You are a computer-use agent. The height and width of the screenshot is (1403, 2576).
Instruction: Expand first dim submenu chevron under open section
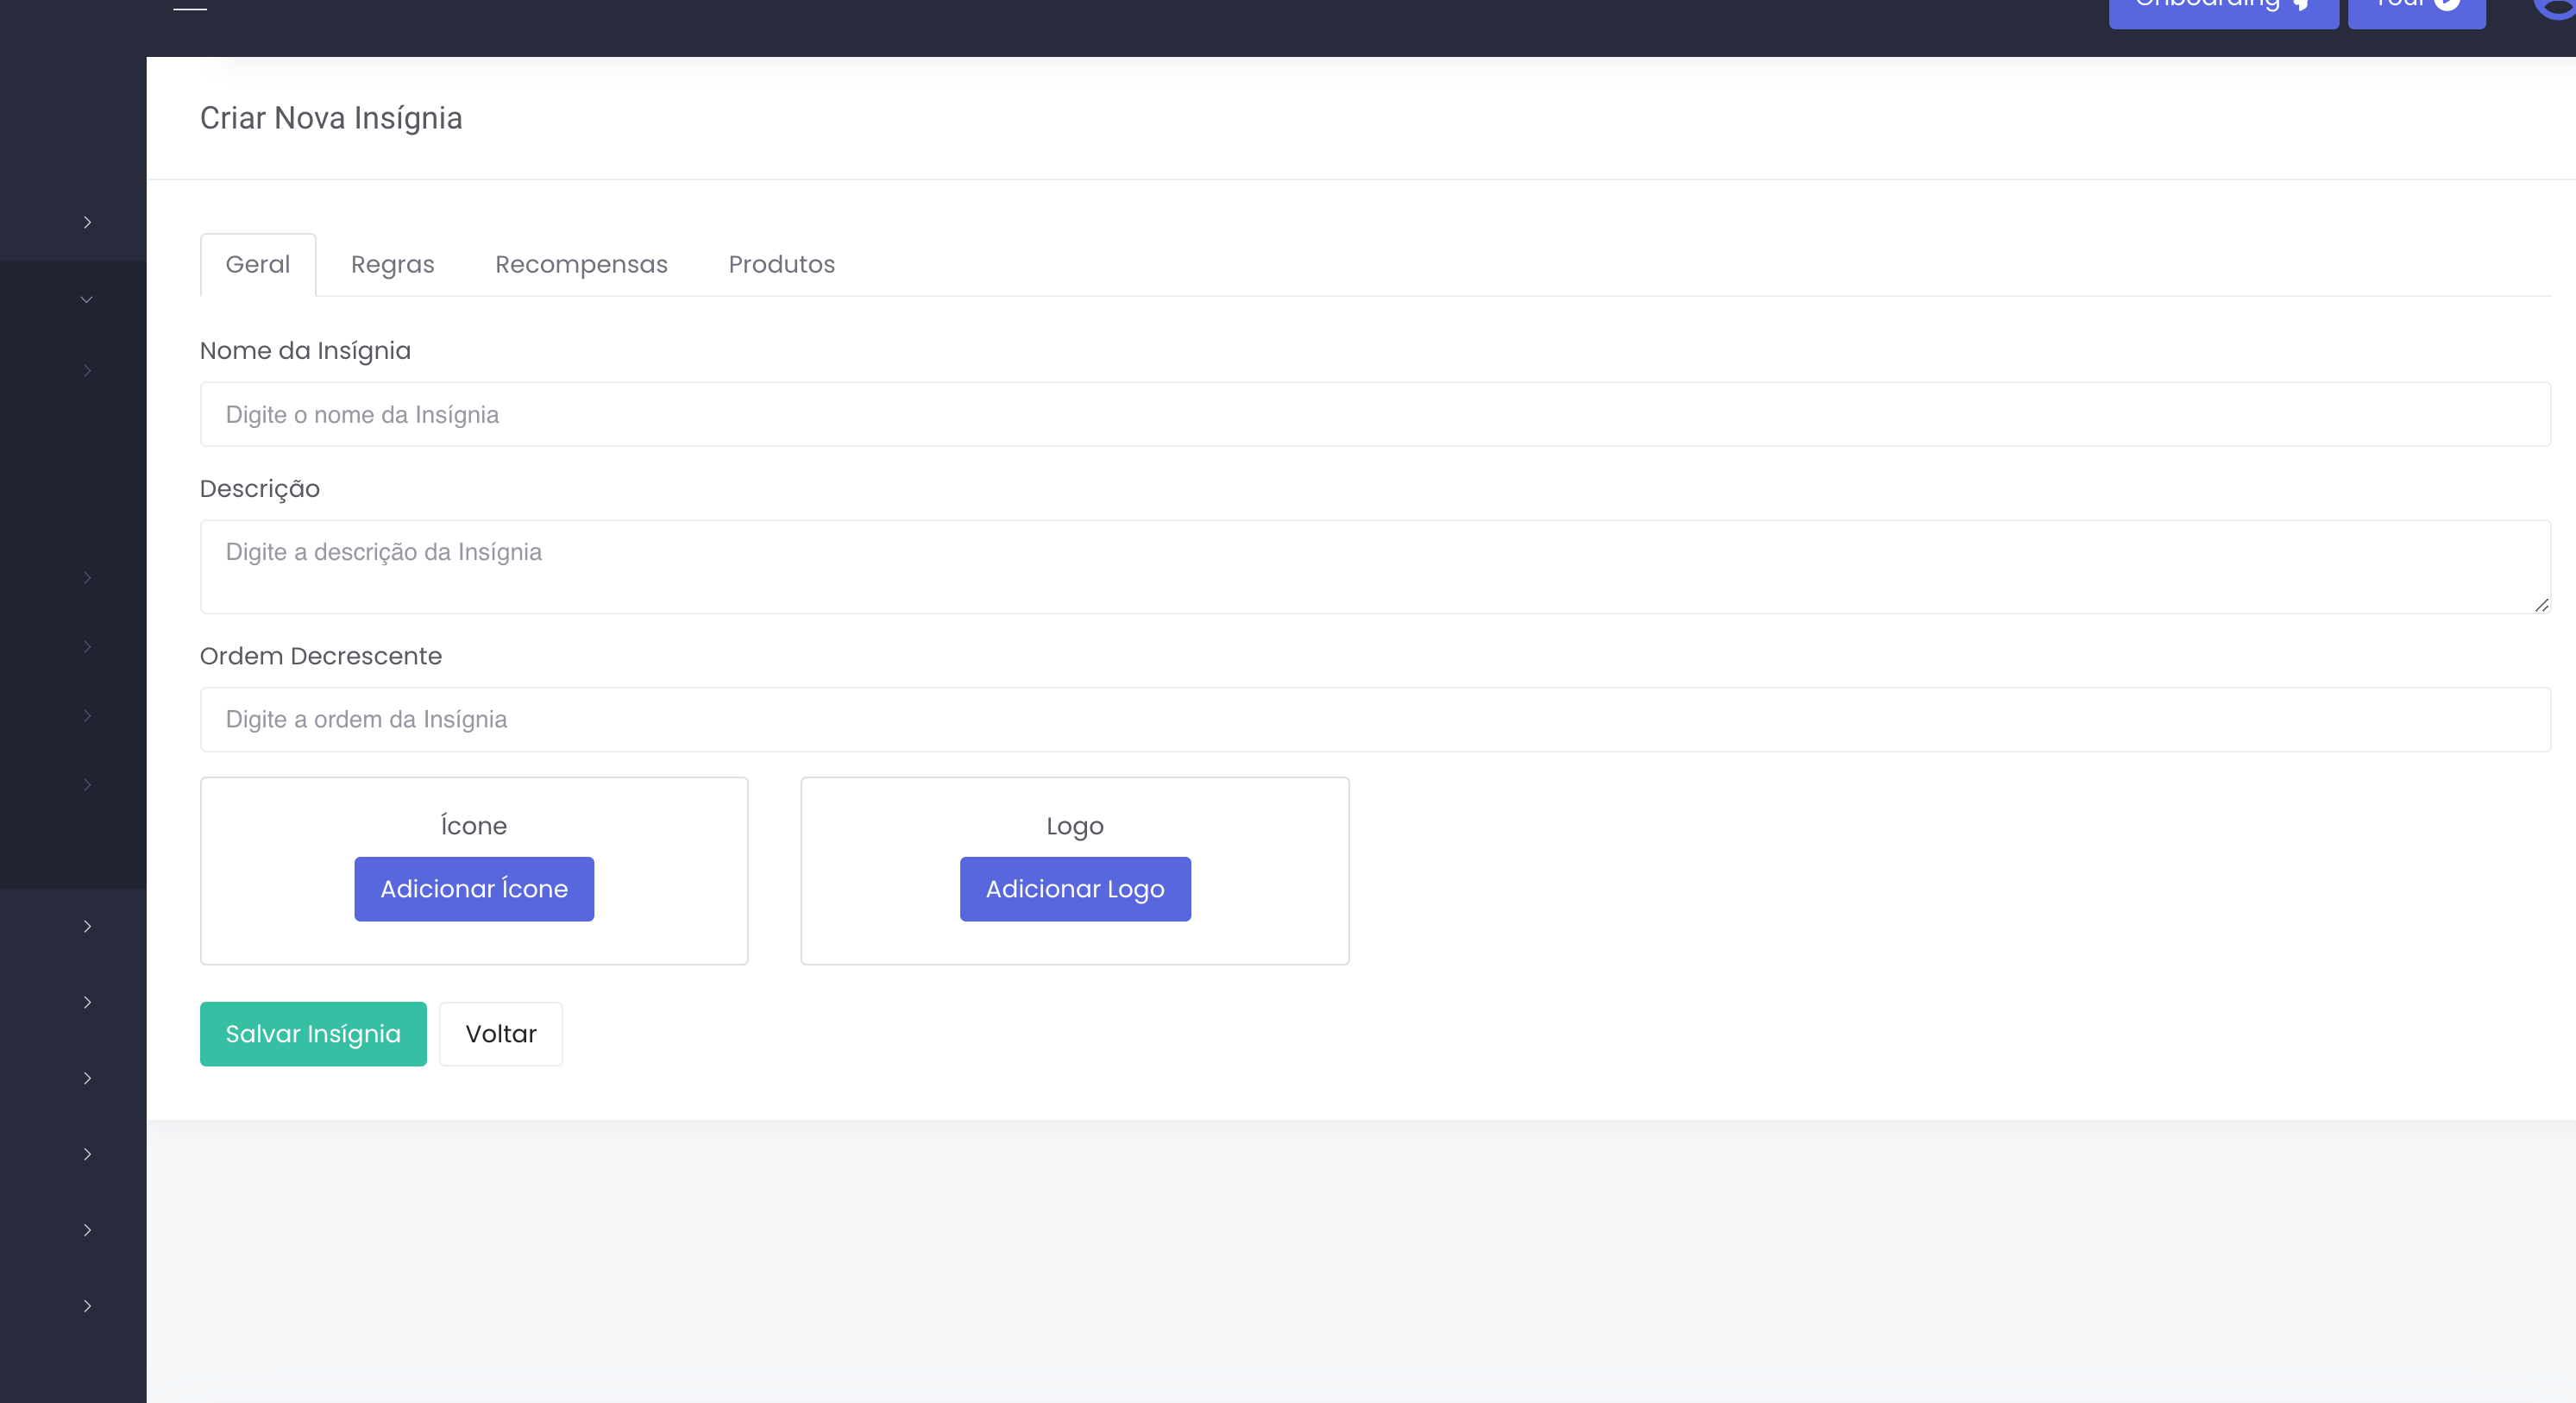87,371
